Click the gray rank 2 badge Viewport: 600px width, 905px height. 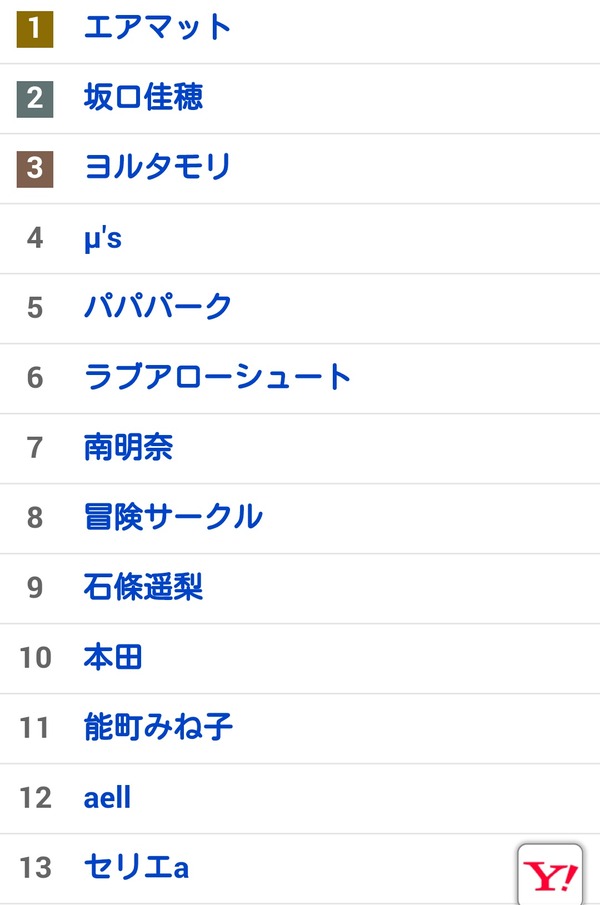click(x=35, y=99)
